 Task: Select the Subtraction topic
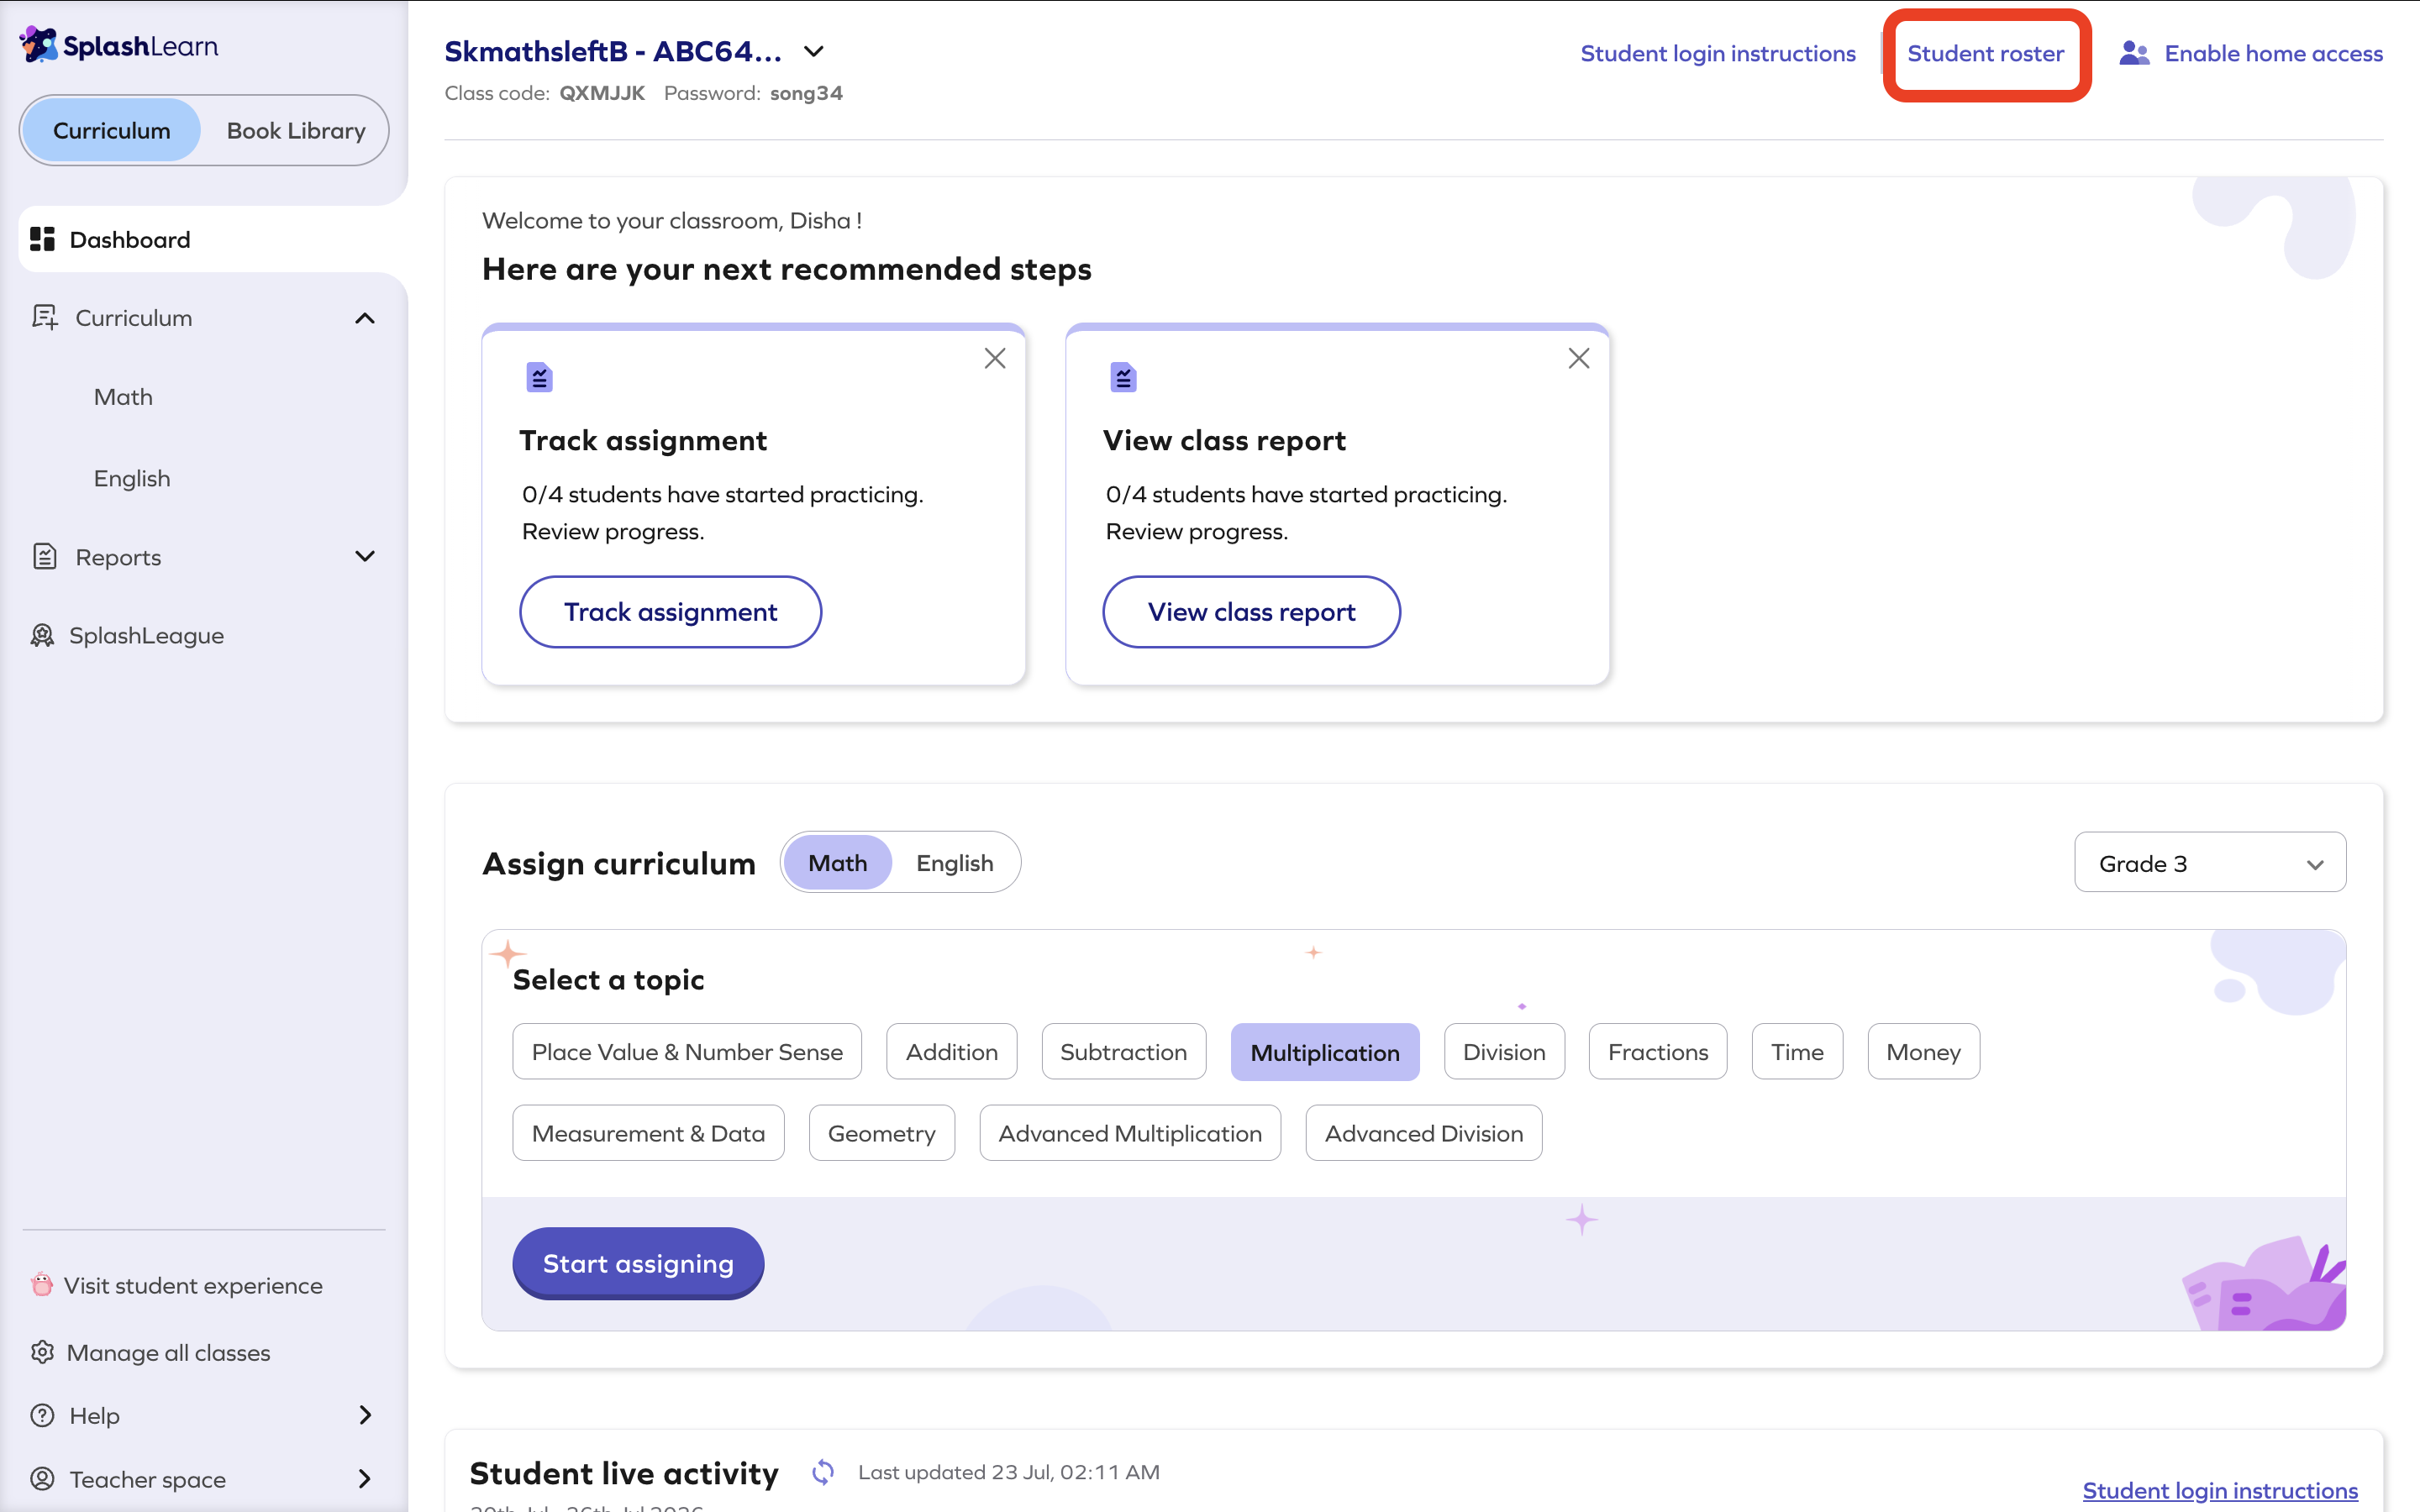click(1123, 1052)
